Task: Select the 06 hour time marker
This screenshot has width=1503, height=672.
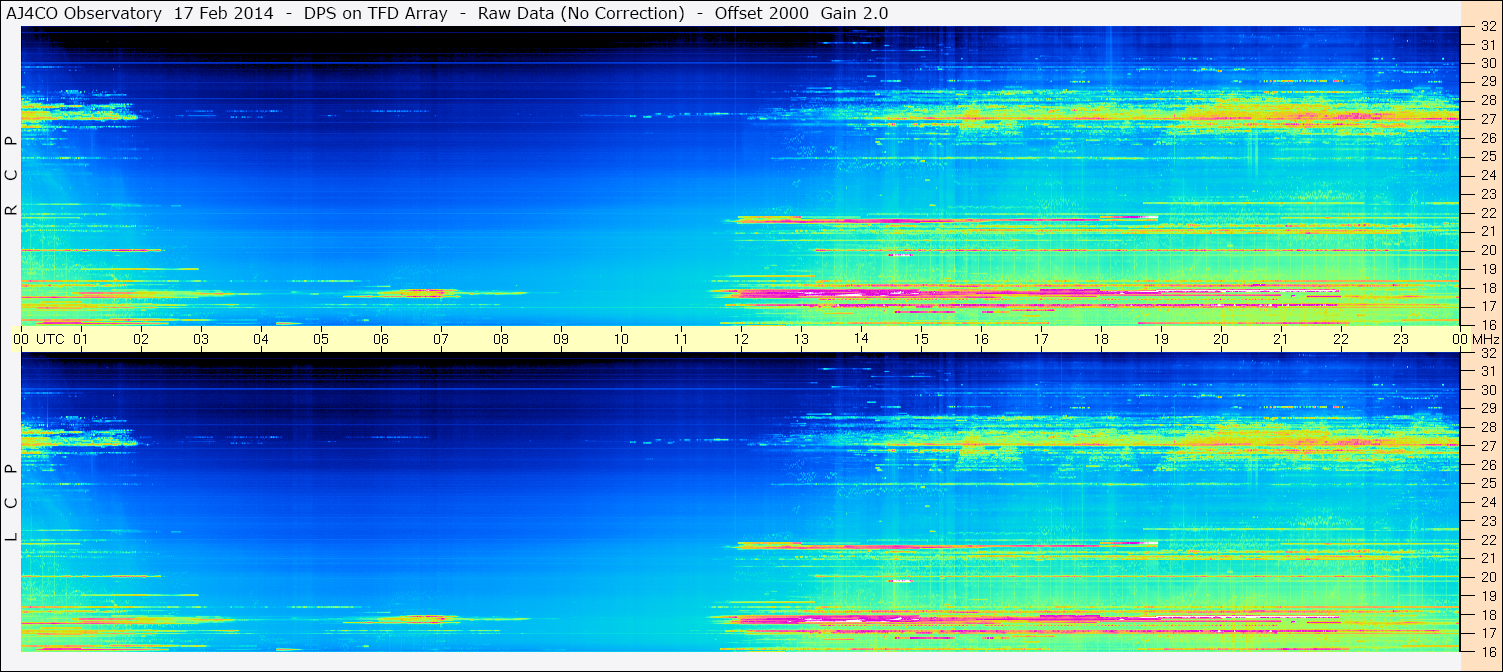Action: pyautogui.click(x=381, y=339)
